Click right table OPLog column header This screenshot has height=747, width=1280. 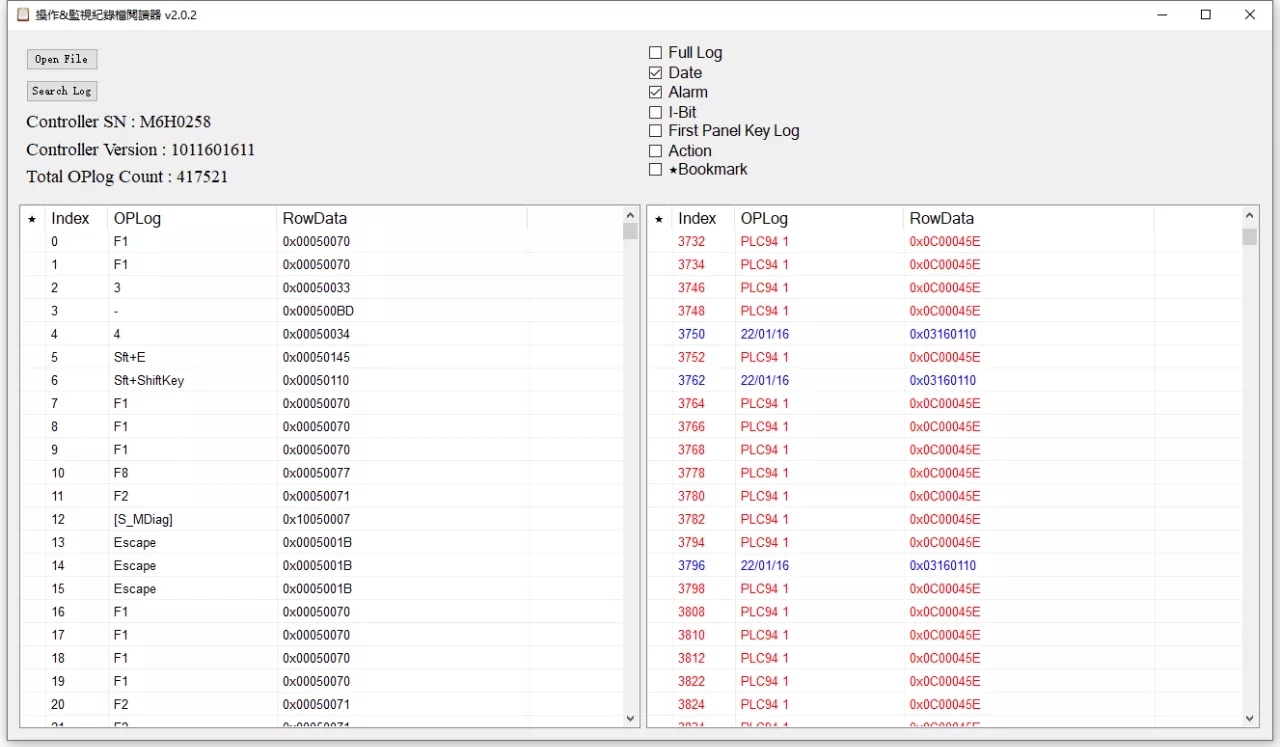pos(819,218)
